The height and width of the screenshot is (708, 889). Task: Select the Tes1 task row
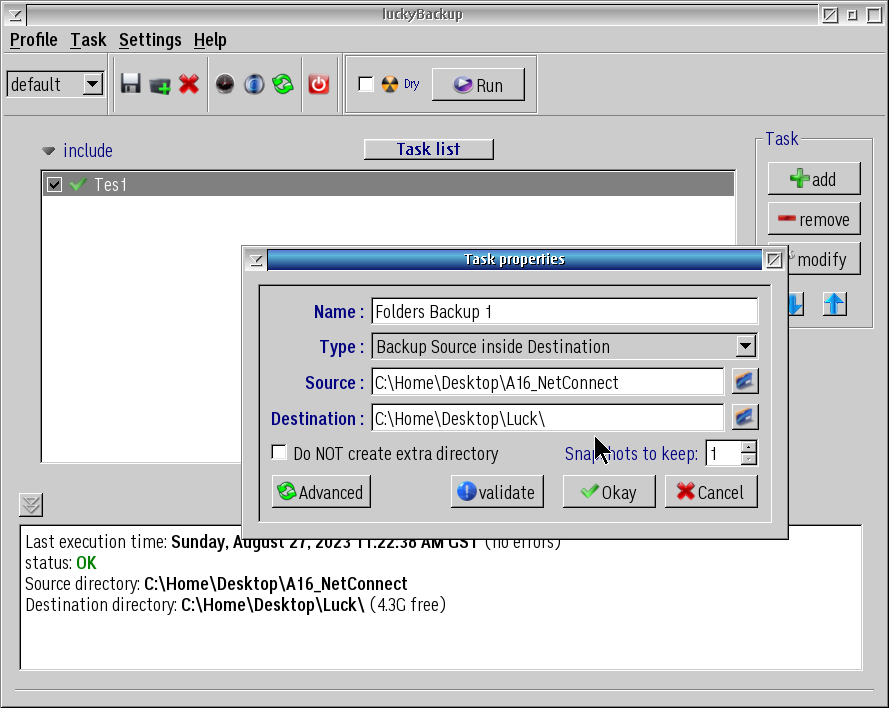coord(388,184)
